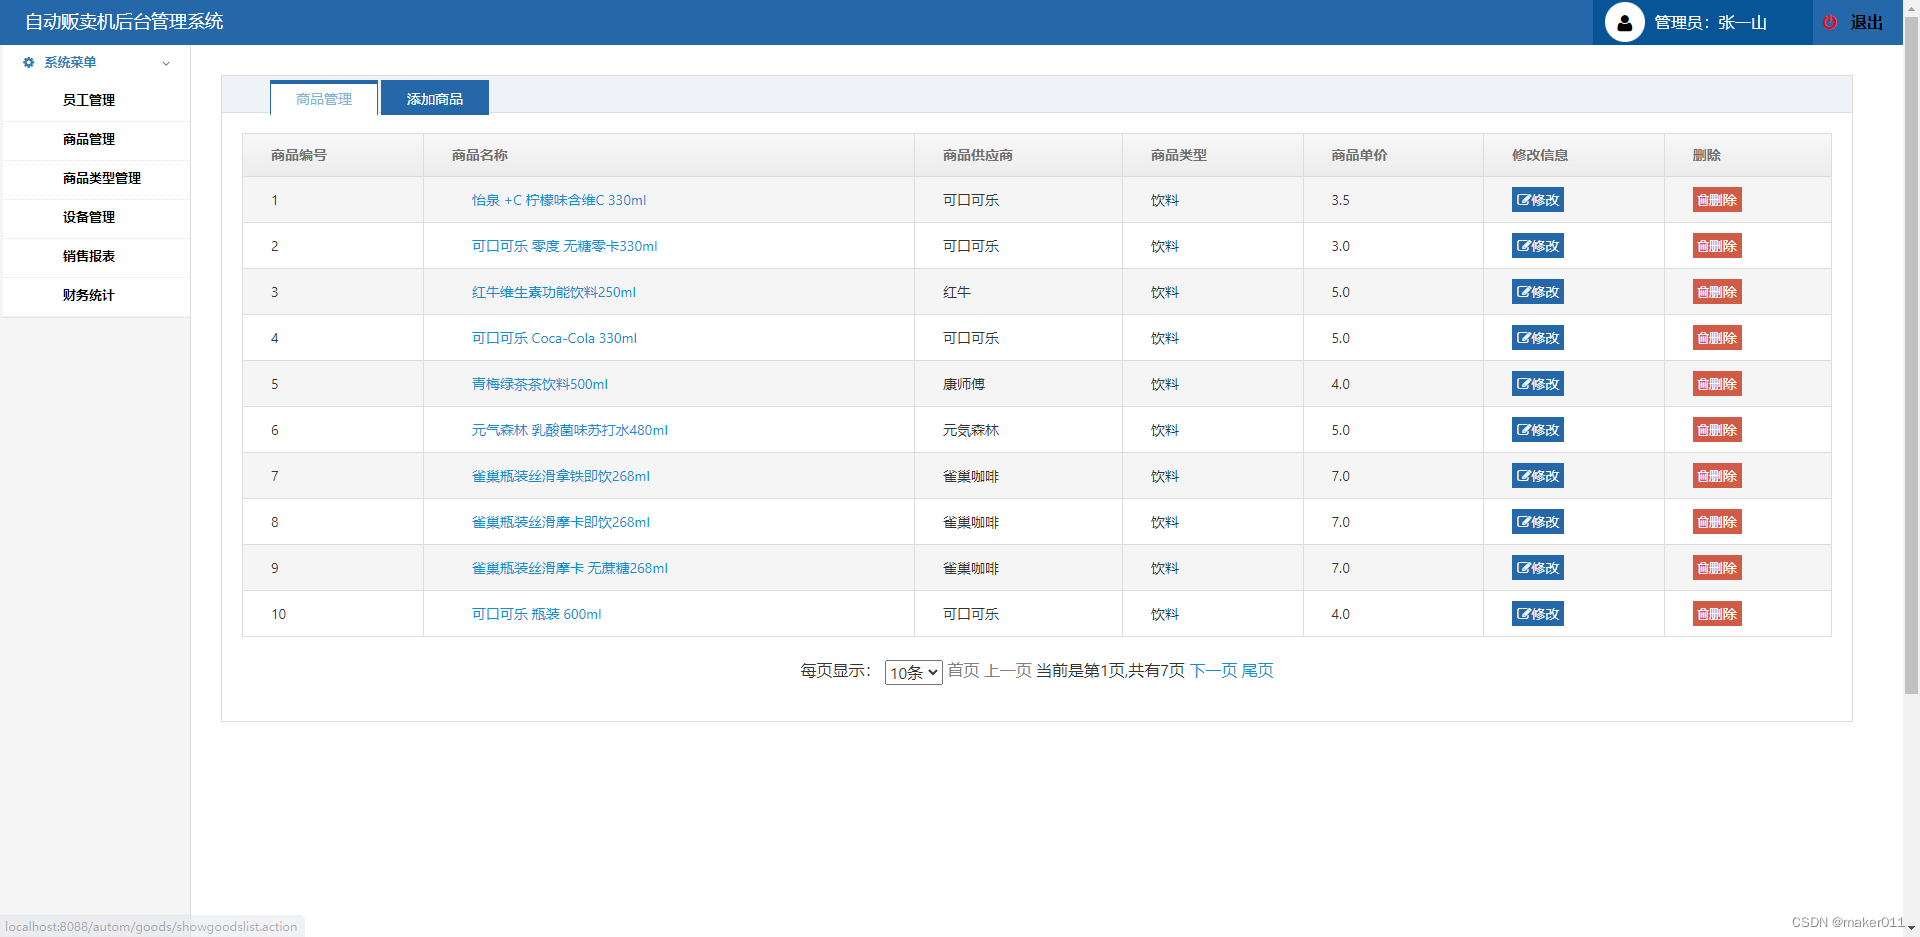Delete product 2 可口可乐 零度 with 删除
Screen dimensions: 1920x937
1717,246
